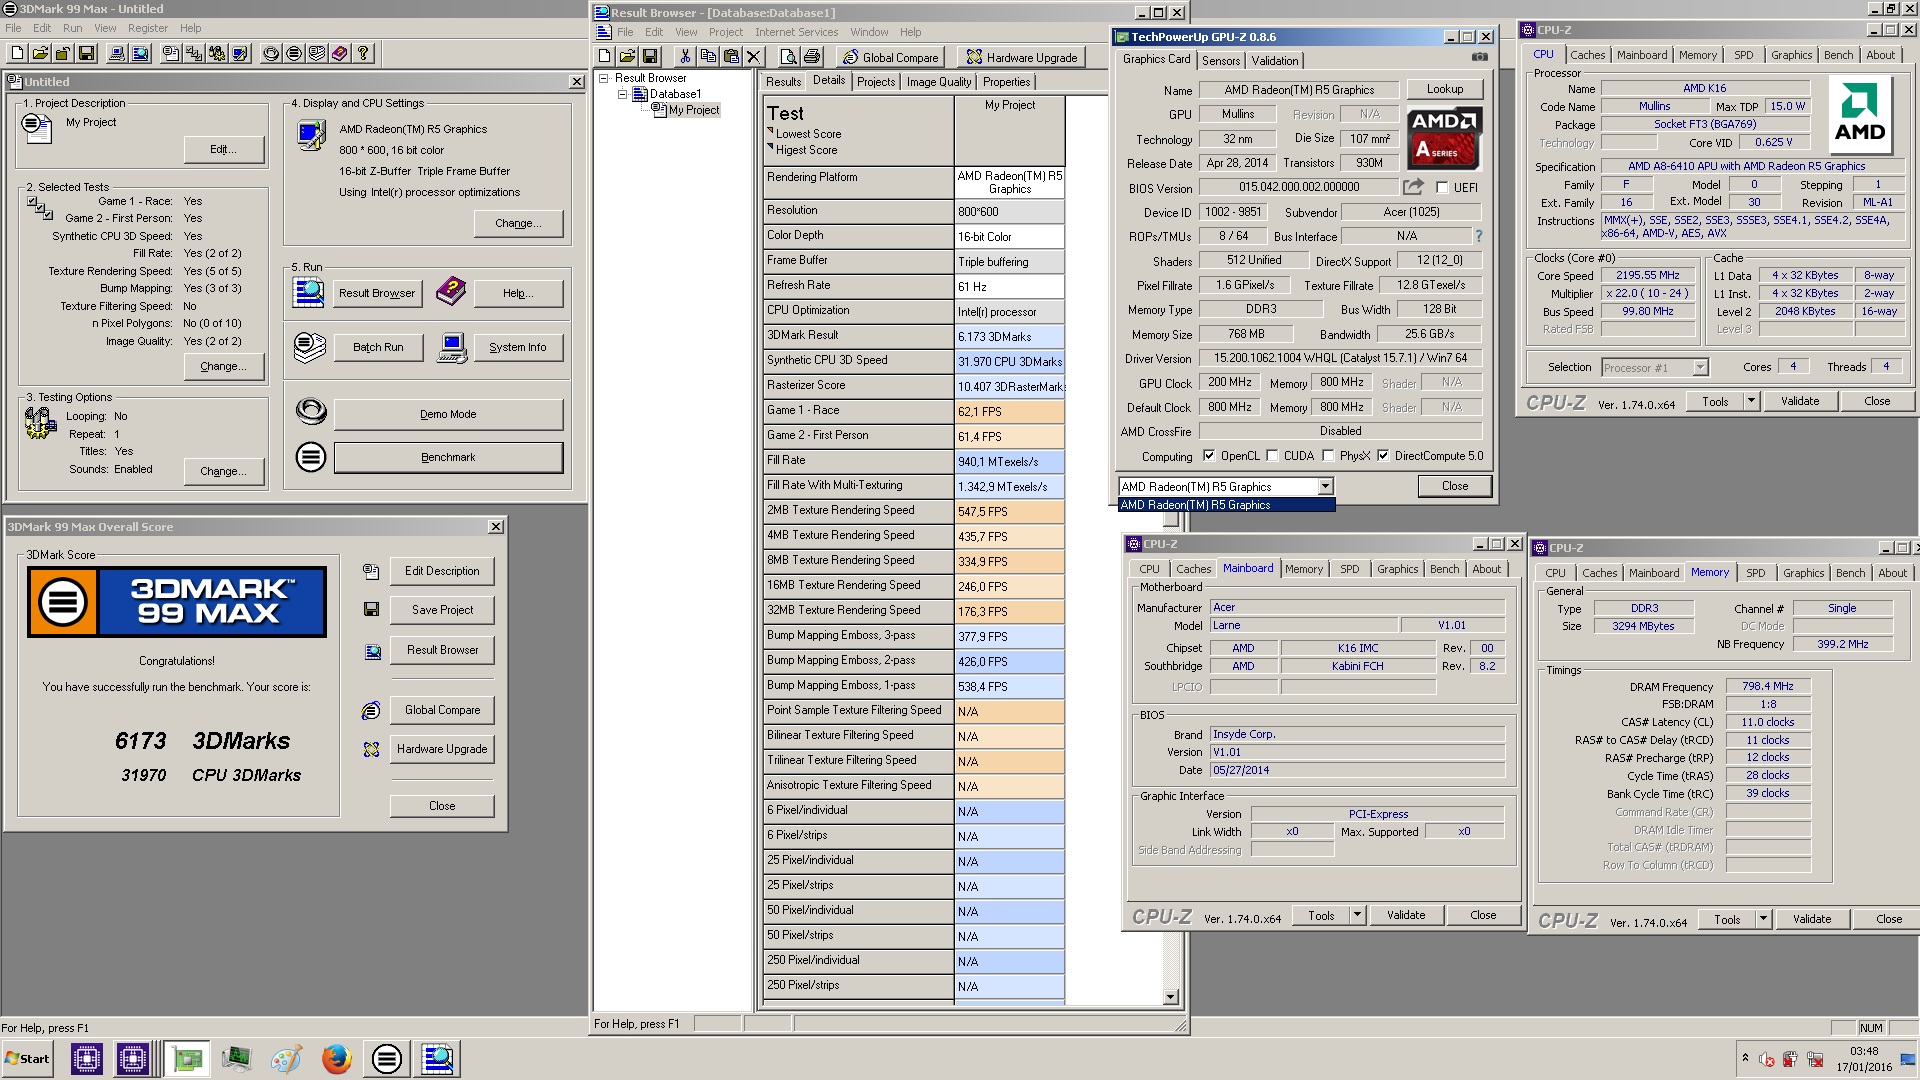Viewport: 1920px width, 1080px height.
Task: Toggle the CUDA checkbox
Action: click(1272, 456)
